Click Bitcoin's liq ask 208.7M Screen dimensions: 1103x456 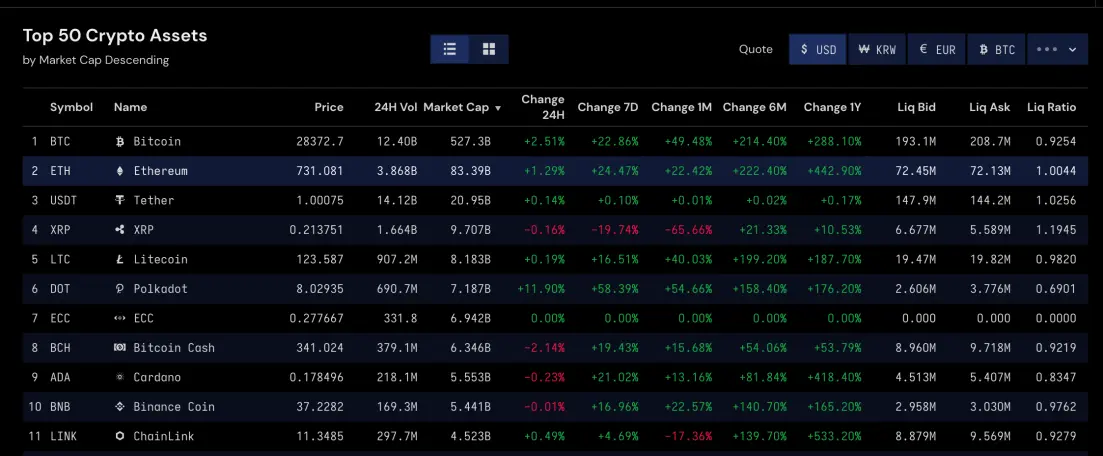[990, 141]
